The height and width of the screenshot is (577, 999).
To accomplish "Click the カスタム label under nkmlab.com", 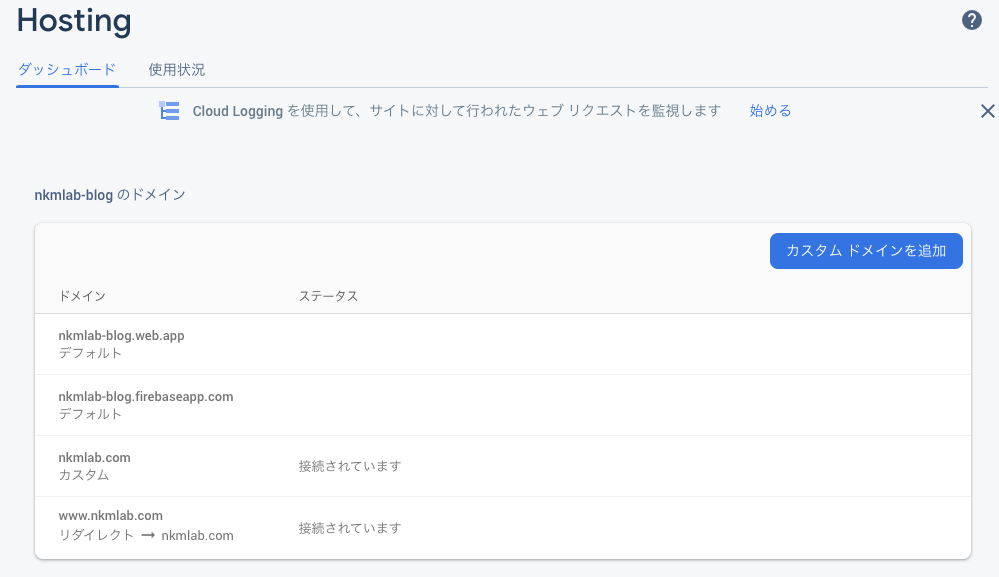I will 83,475.
